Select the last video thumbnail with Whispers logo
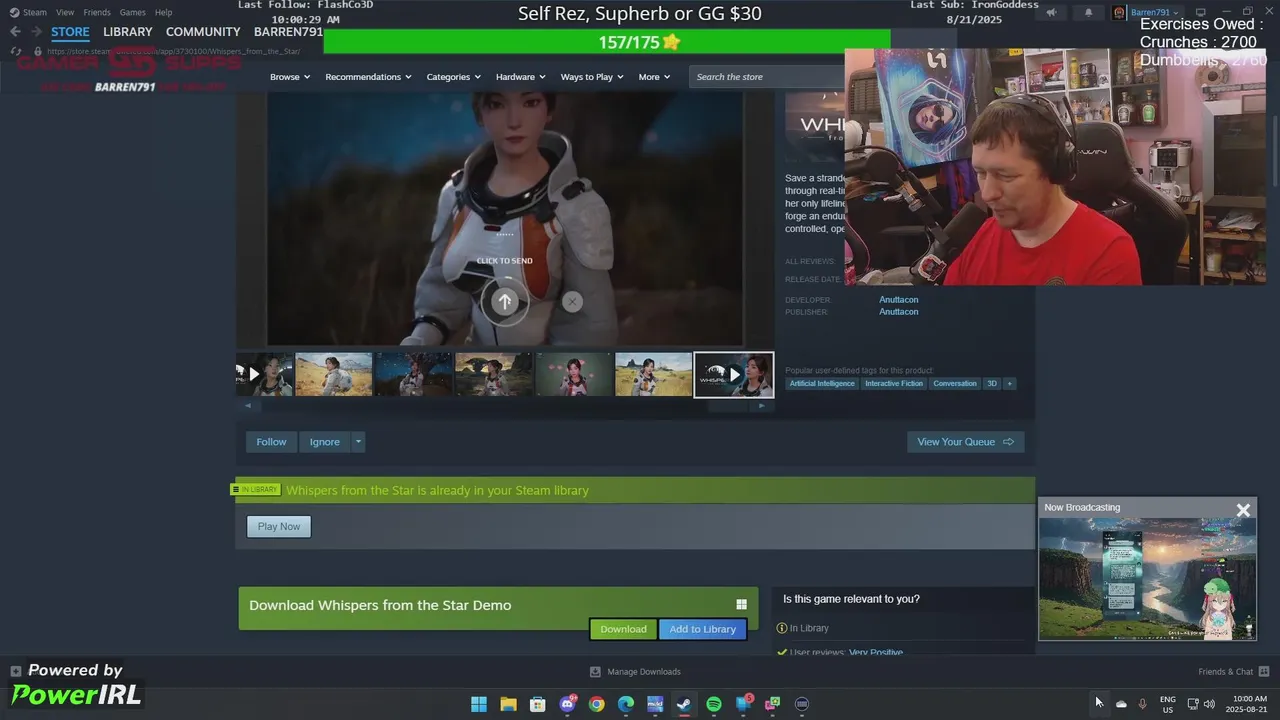 (x=734, y=374)
